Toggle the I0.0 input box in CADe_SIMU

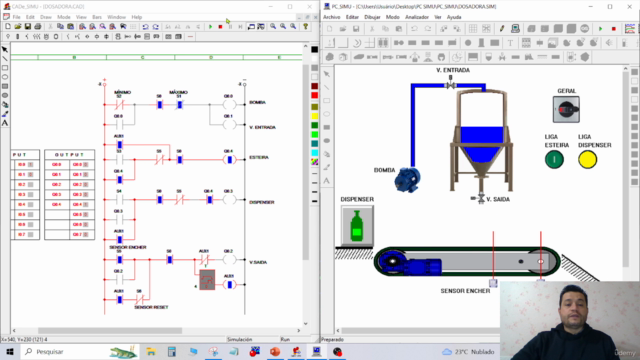30,165
